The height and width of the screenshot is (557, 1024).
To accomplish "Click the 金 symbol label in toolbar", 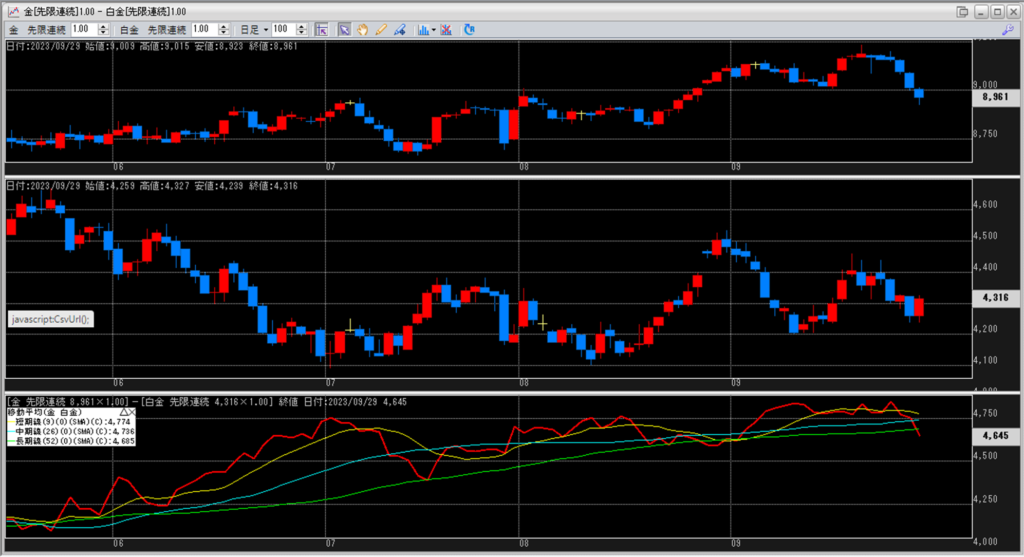I will (x=13, y=30).
